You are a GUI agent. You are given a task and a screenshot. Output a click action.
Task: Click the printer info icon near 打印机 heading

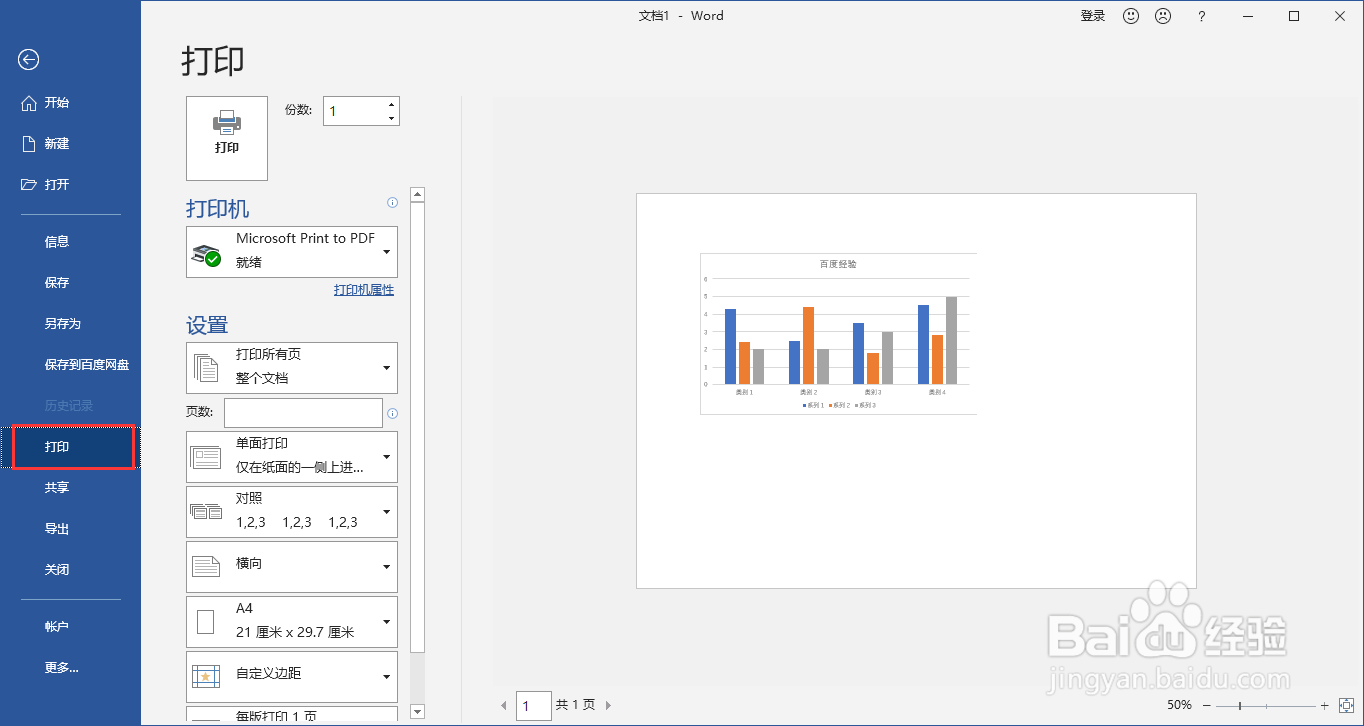(x=392, y=203)
